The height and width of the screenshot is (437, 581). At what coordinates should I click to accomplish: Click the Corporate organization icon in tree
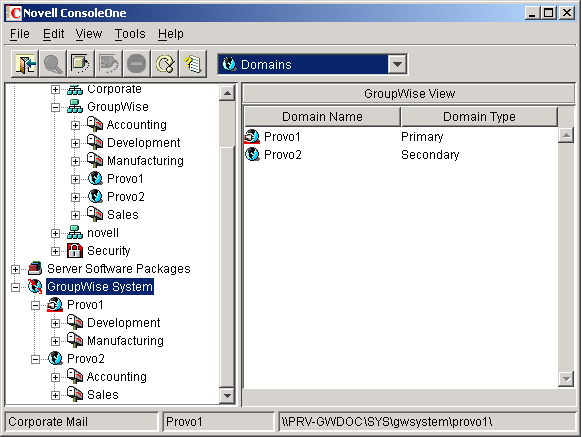click(75, 89)
